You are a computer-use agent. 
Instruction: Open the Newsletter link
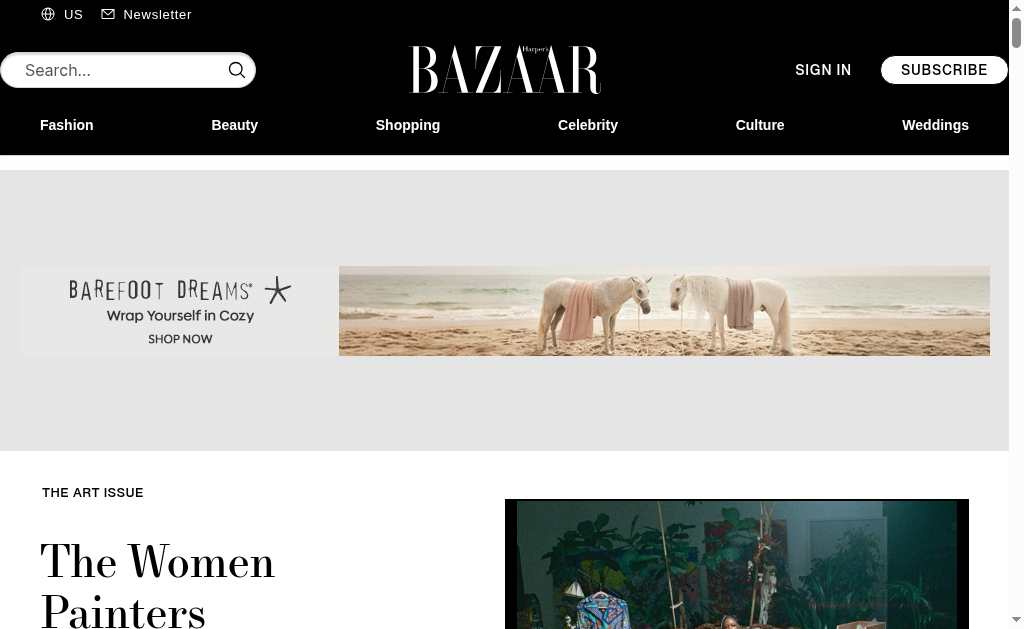pos(157,14)
